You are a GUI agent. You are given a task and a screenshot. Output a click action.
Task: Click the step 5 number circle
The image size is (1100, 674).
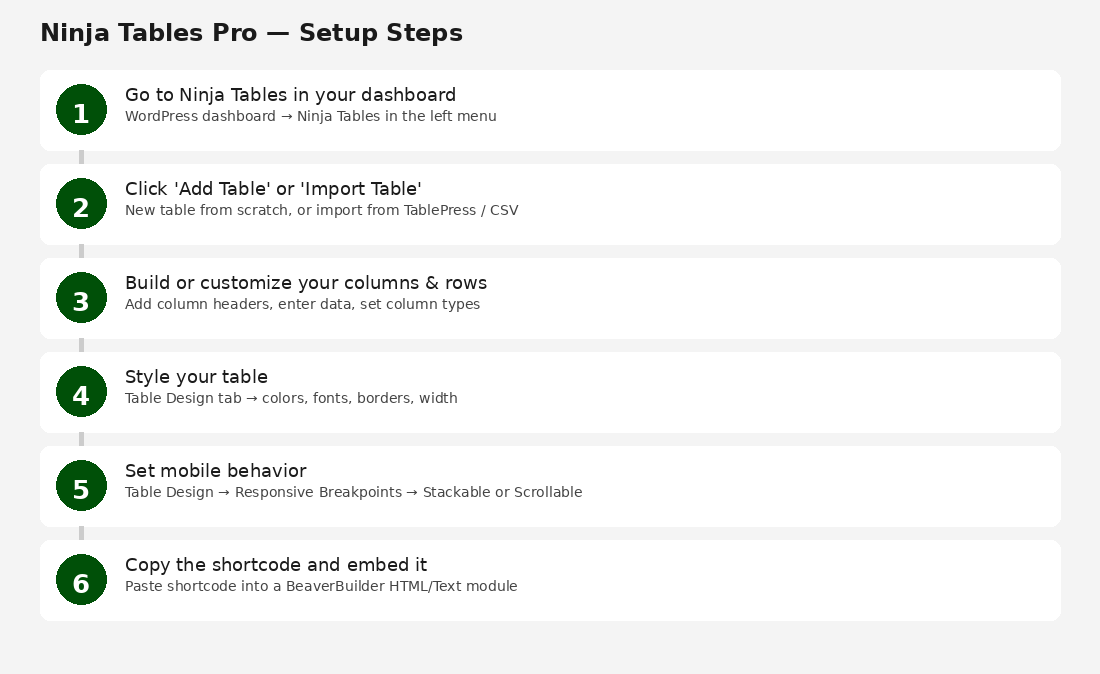pos(81,486)
